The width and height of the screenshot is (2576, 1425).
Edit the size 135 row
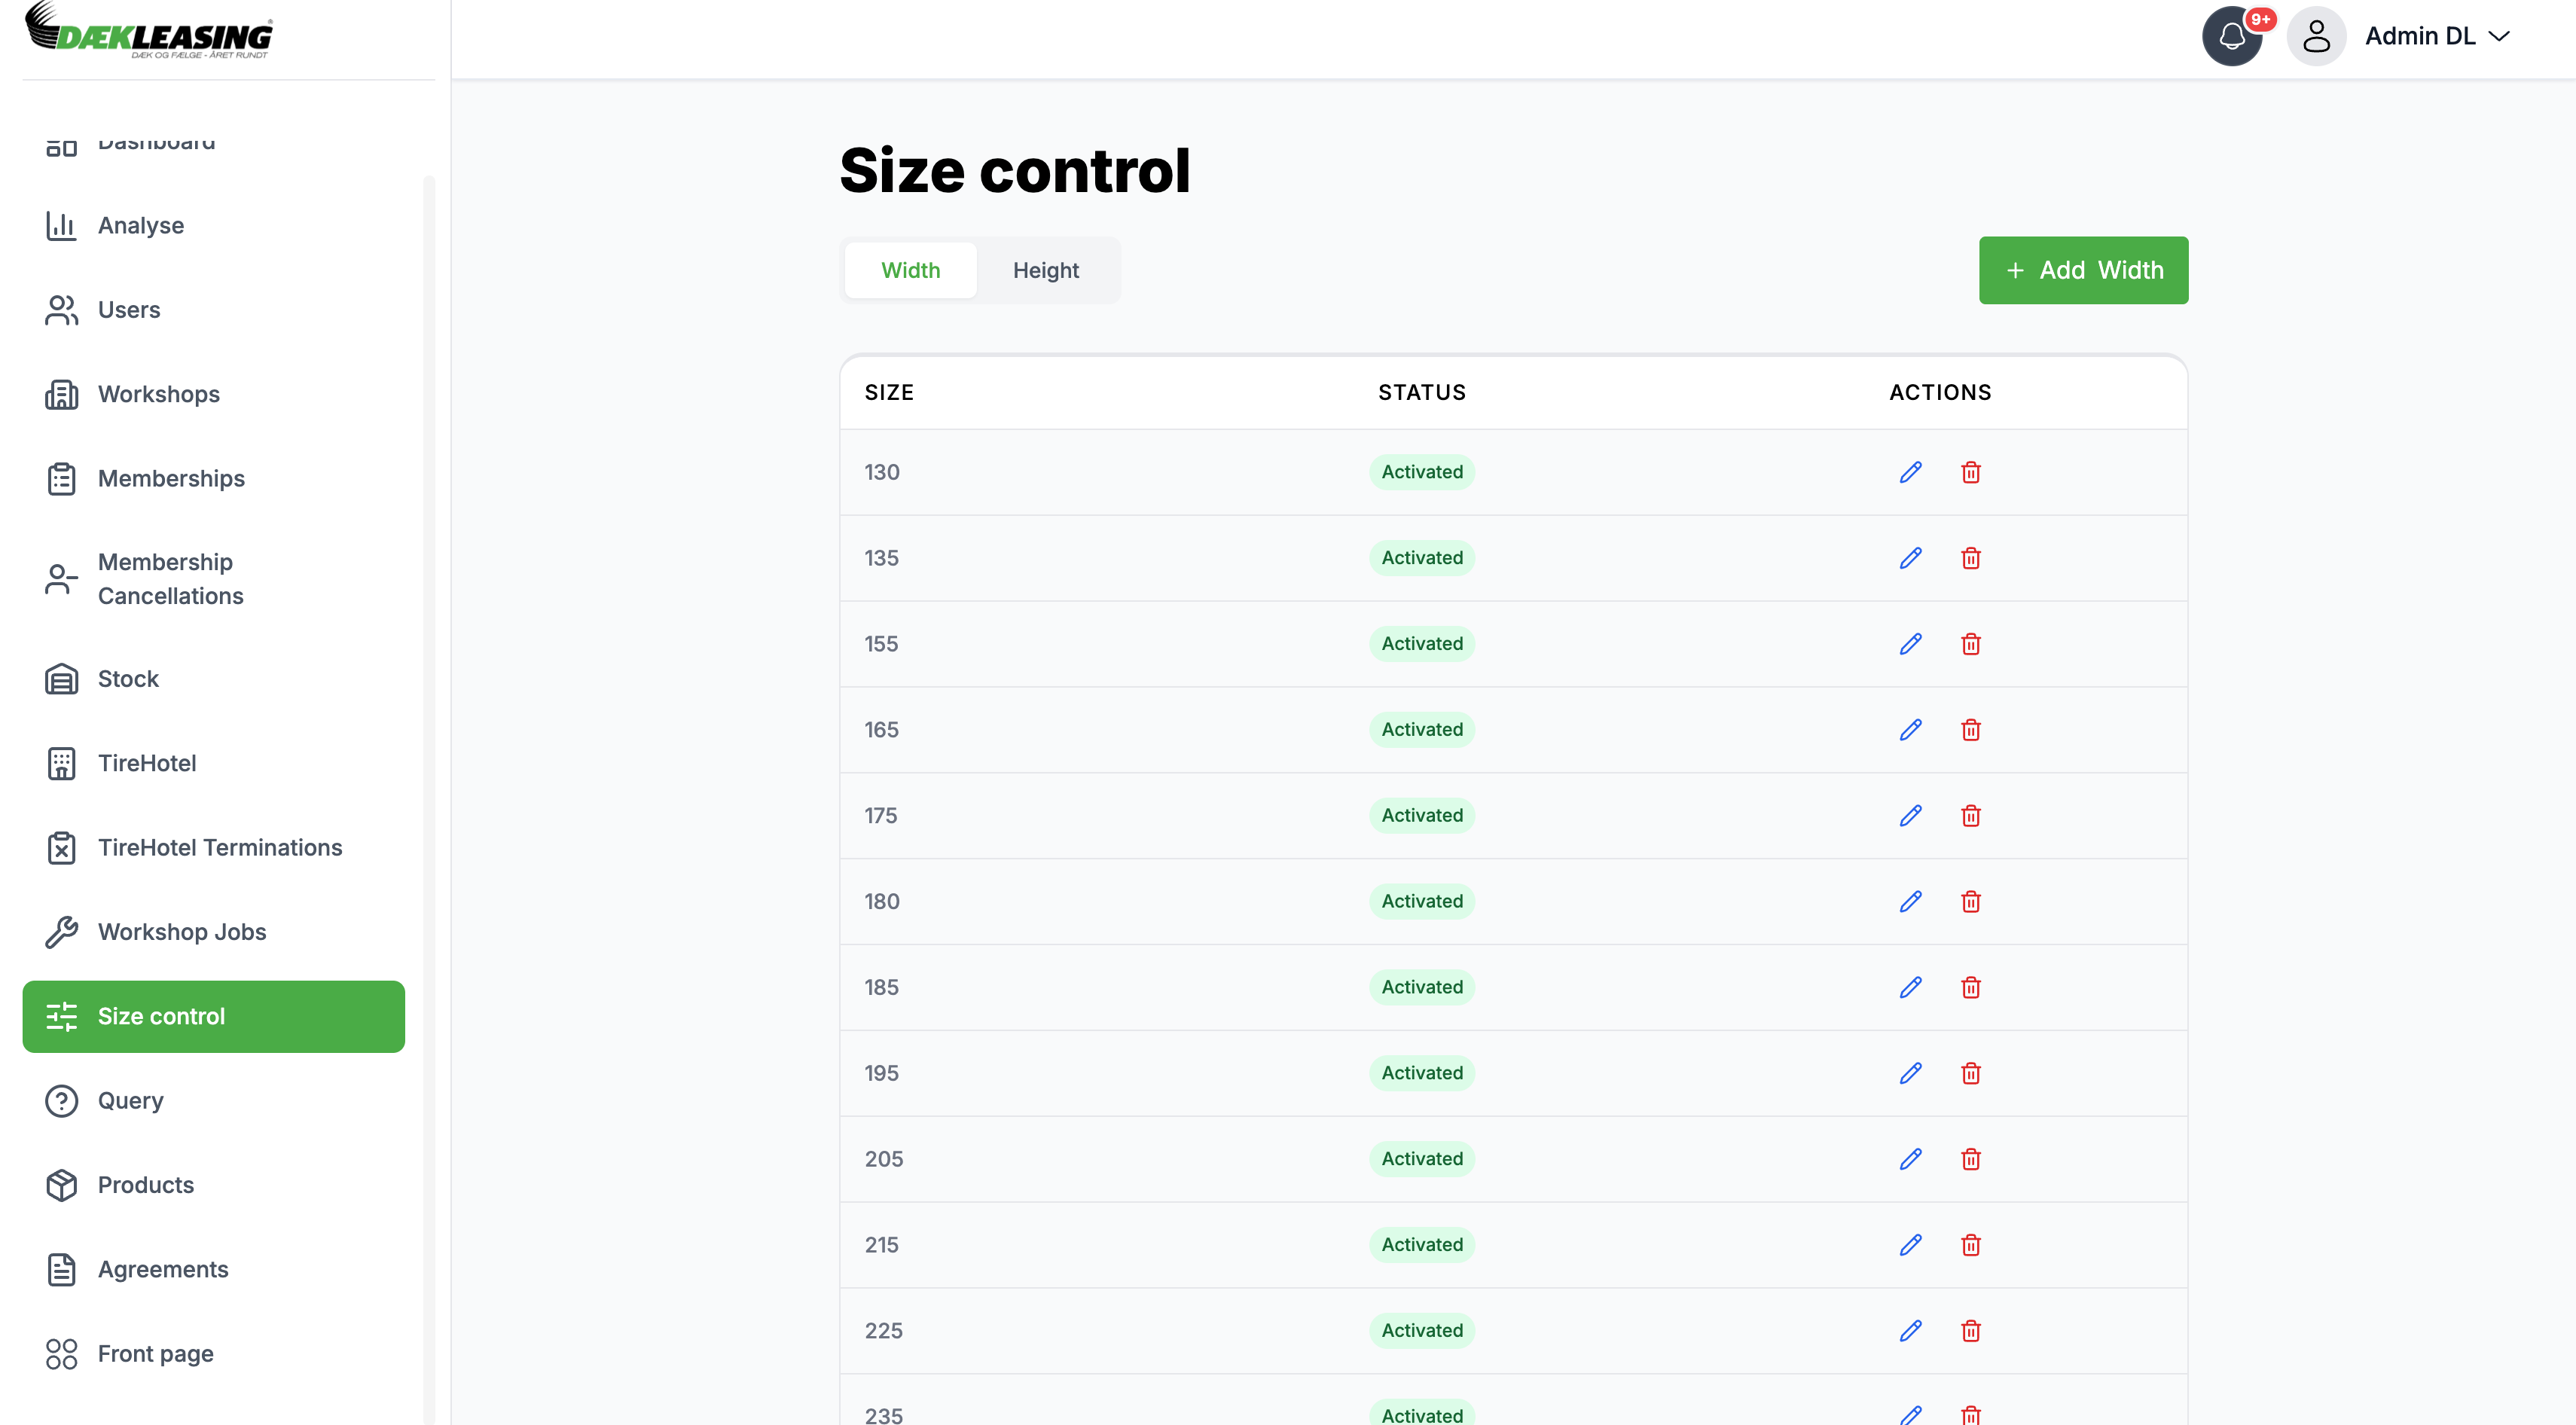(x=1910, y=558)
